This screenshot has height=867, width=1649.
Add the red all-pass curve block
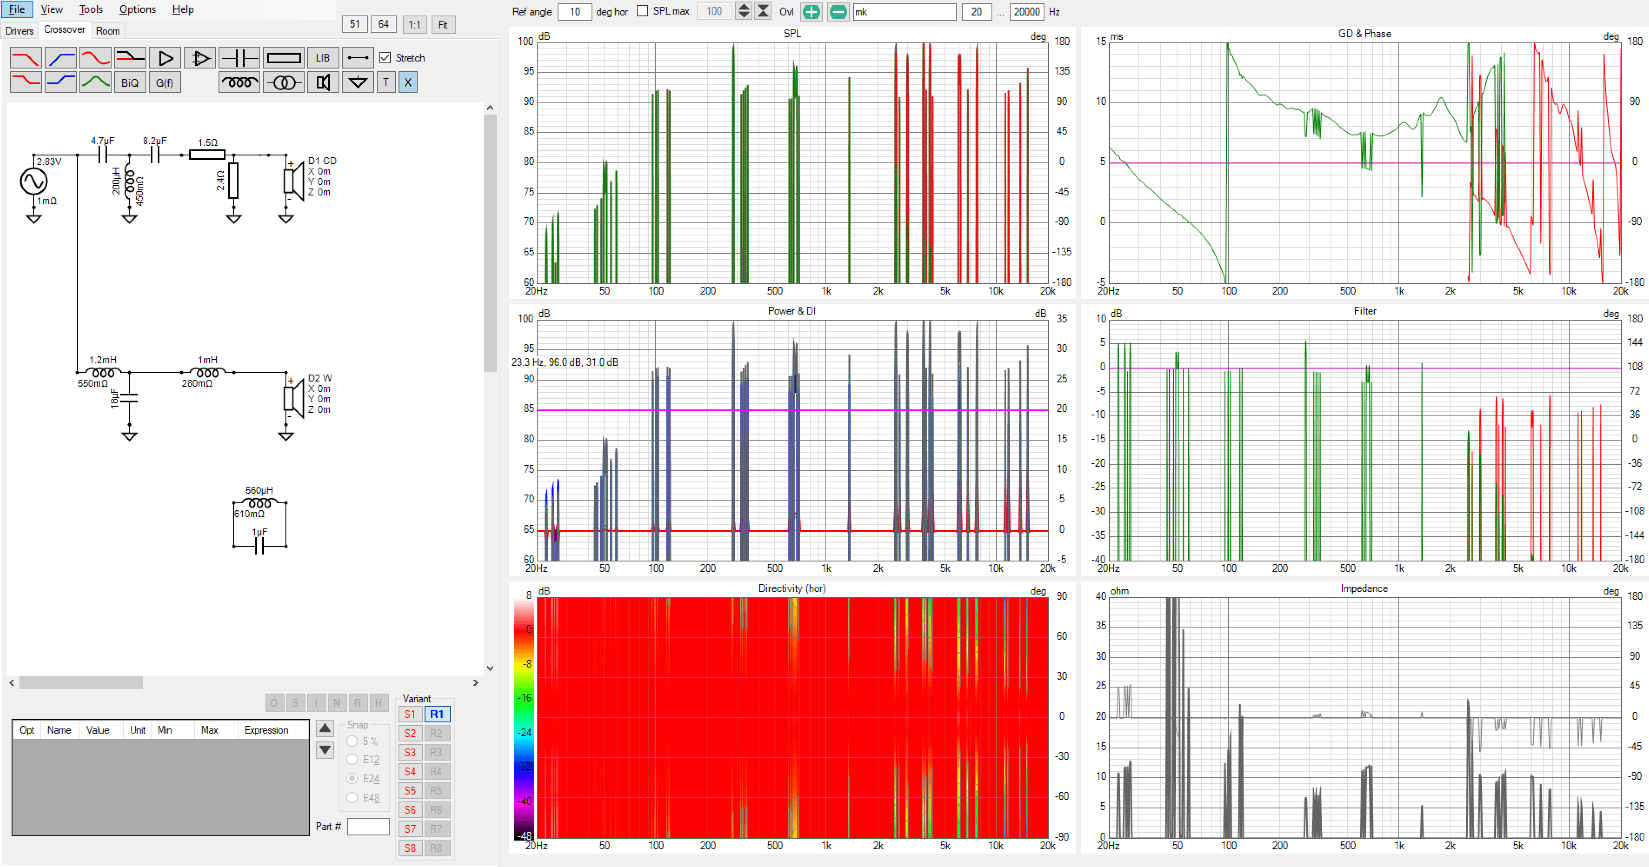(95, 58)
